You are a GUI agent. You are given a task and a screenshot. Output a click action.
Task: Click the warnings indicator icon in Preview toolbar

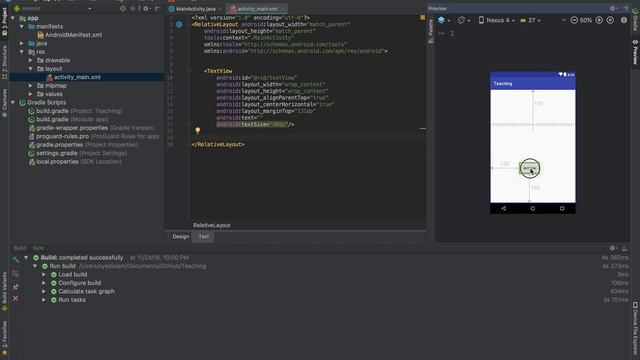[624, 20]
